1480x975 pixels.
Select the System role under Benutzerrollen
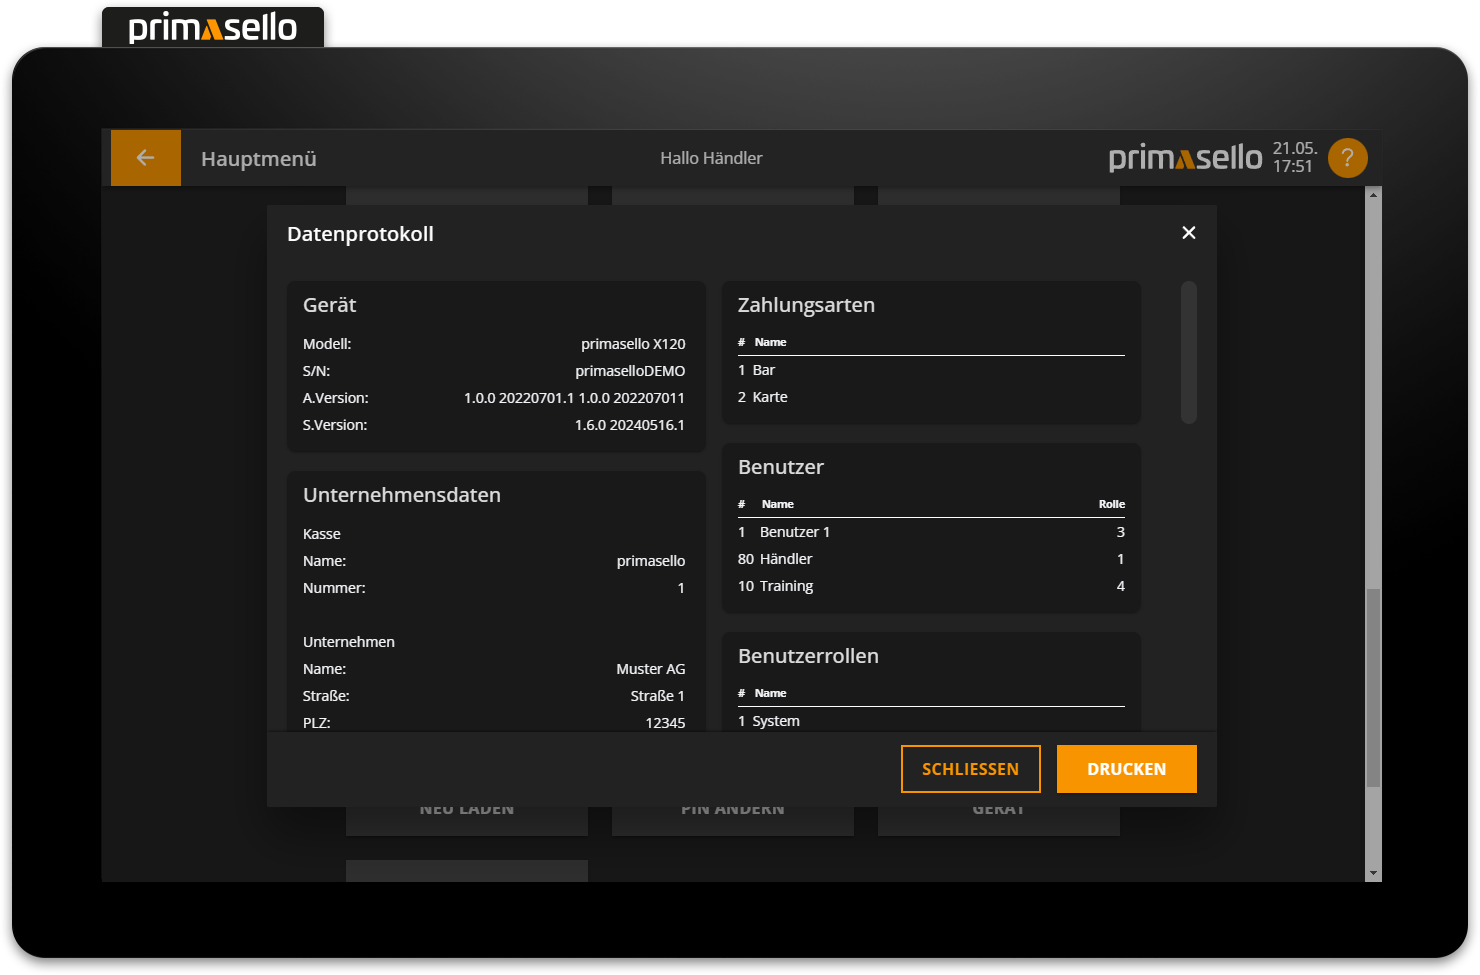click(776, 720)
